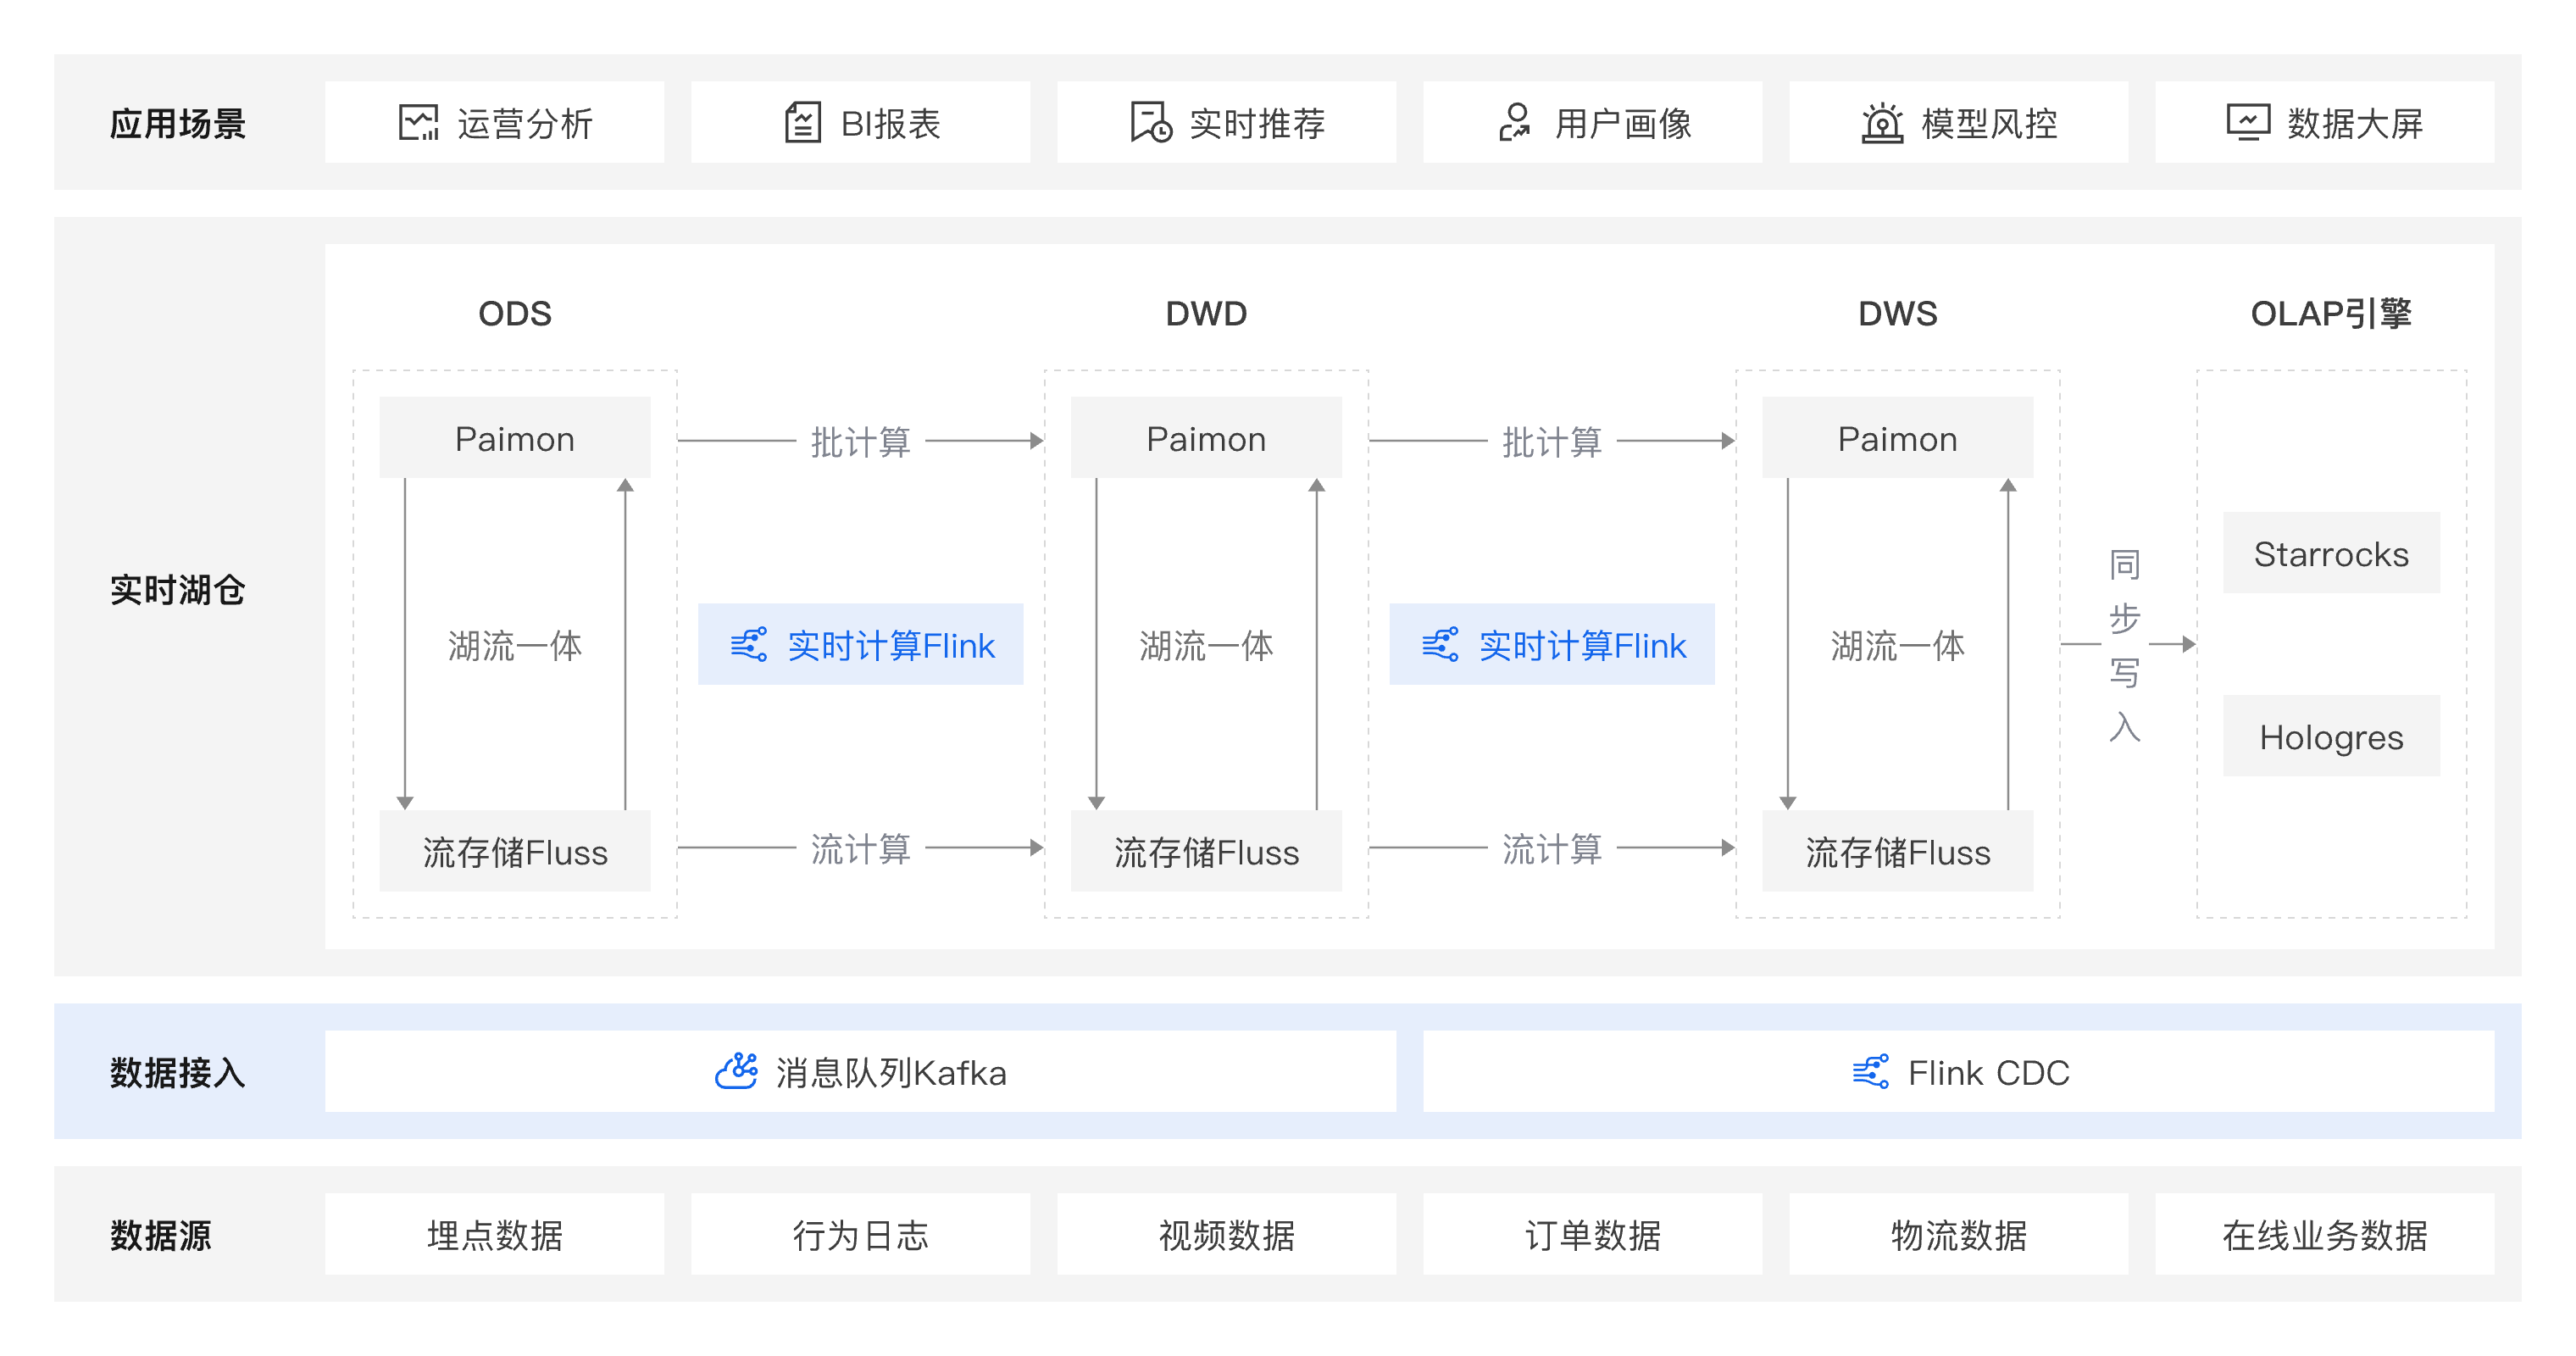
Task: Click the Paimon box under ODS
Action: 514,438
